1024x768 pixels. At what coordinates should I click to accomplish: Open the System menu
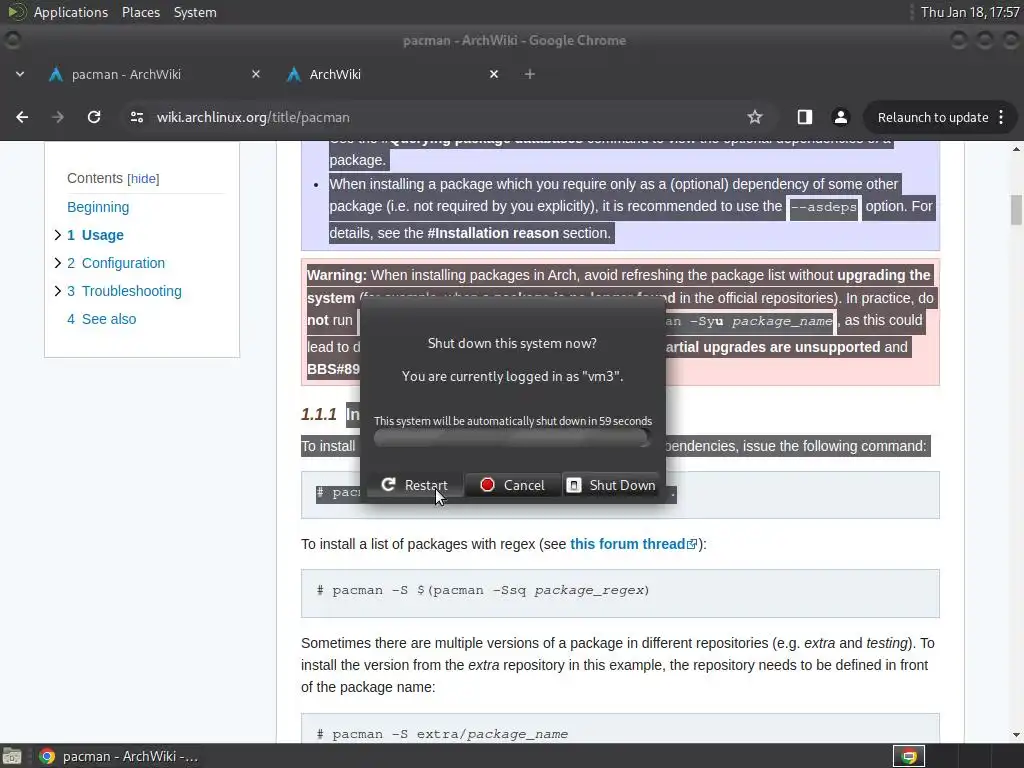195,12
